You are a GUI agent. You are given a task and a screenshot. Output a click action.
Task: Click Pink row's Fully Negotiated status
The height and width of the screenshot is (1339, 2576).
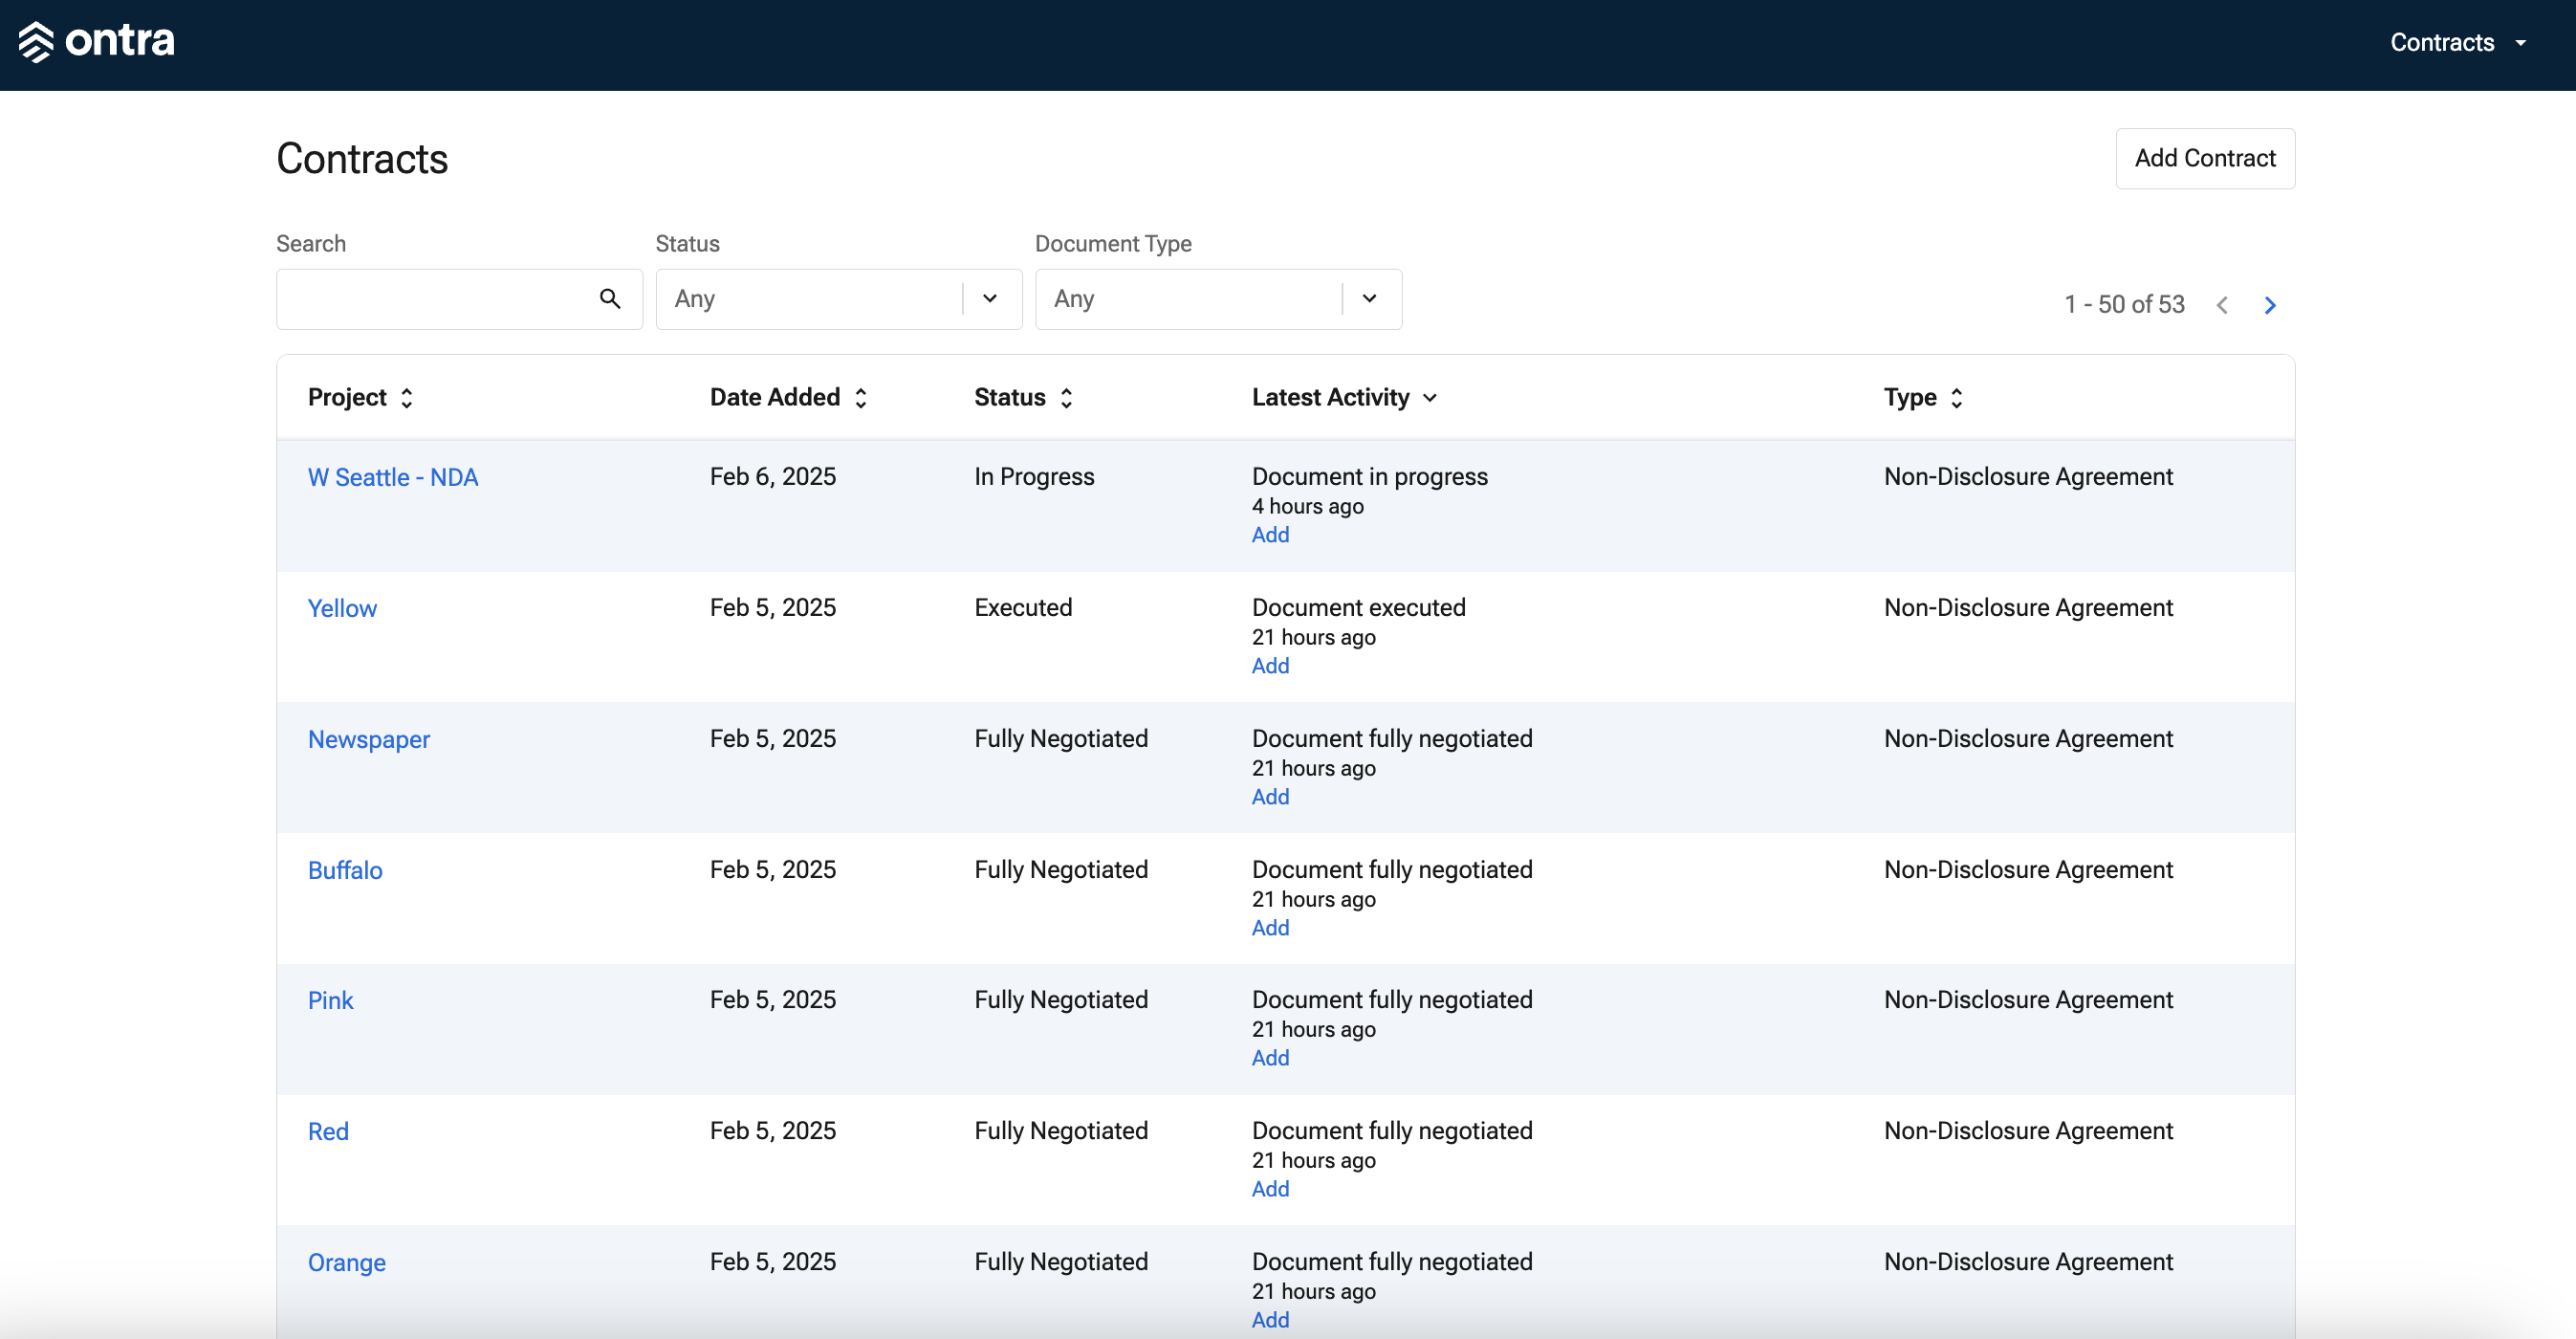point(1061,1000)
